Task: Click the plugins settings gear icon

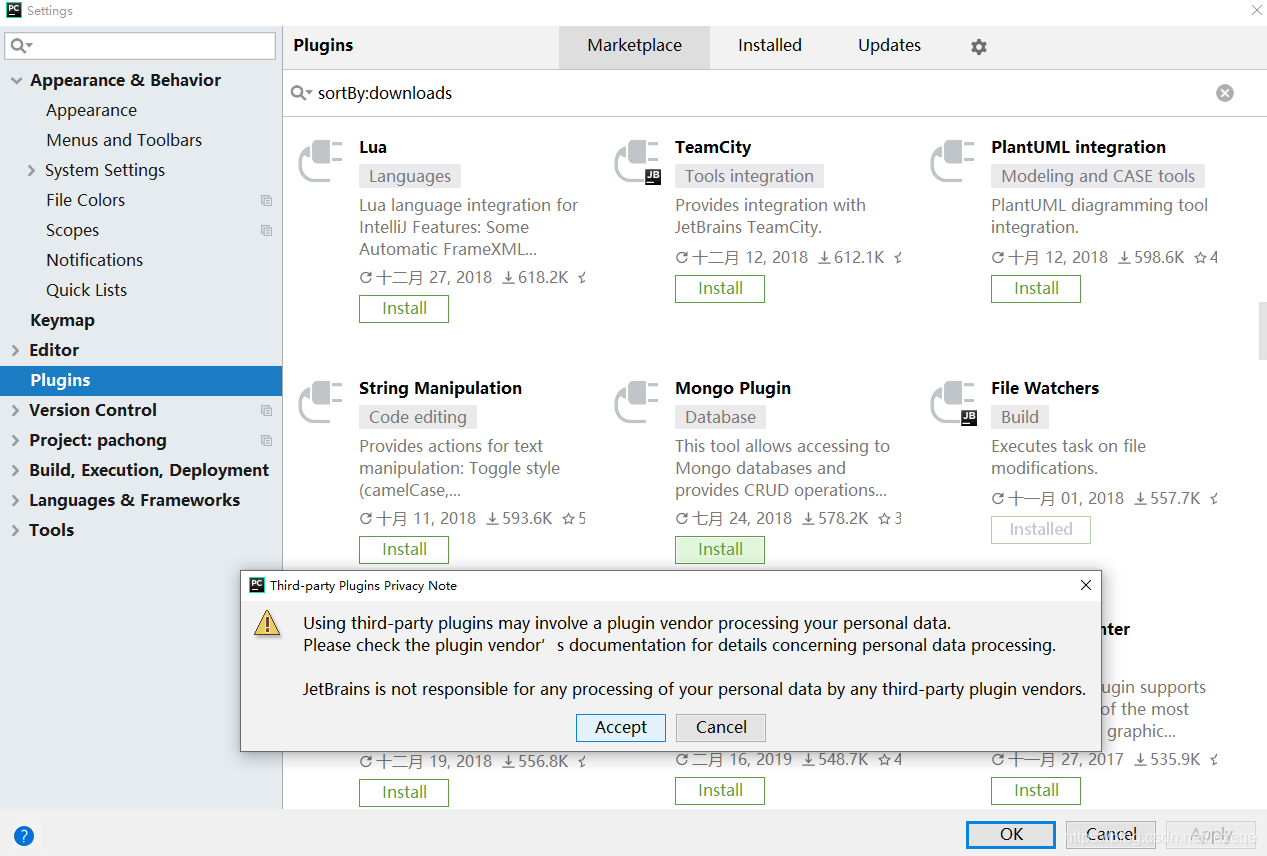Action: coord(979,47)
